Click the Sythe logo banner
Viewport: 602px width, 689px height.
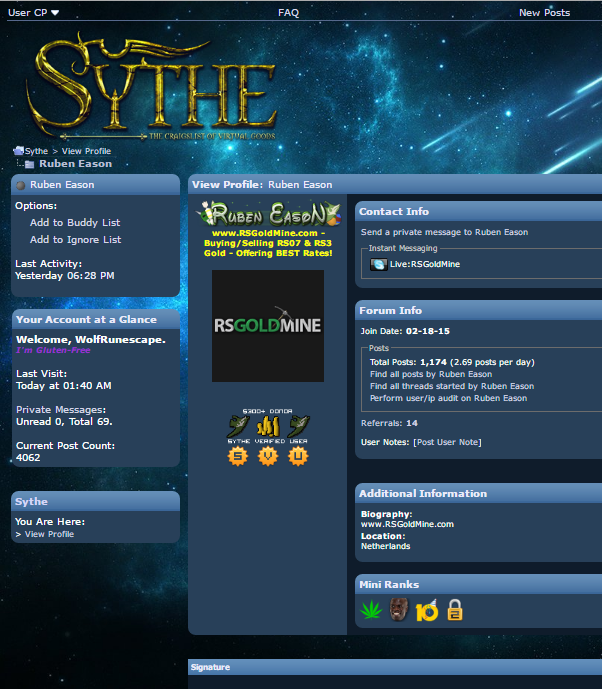(151, 86)
